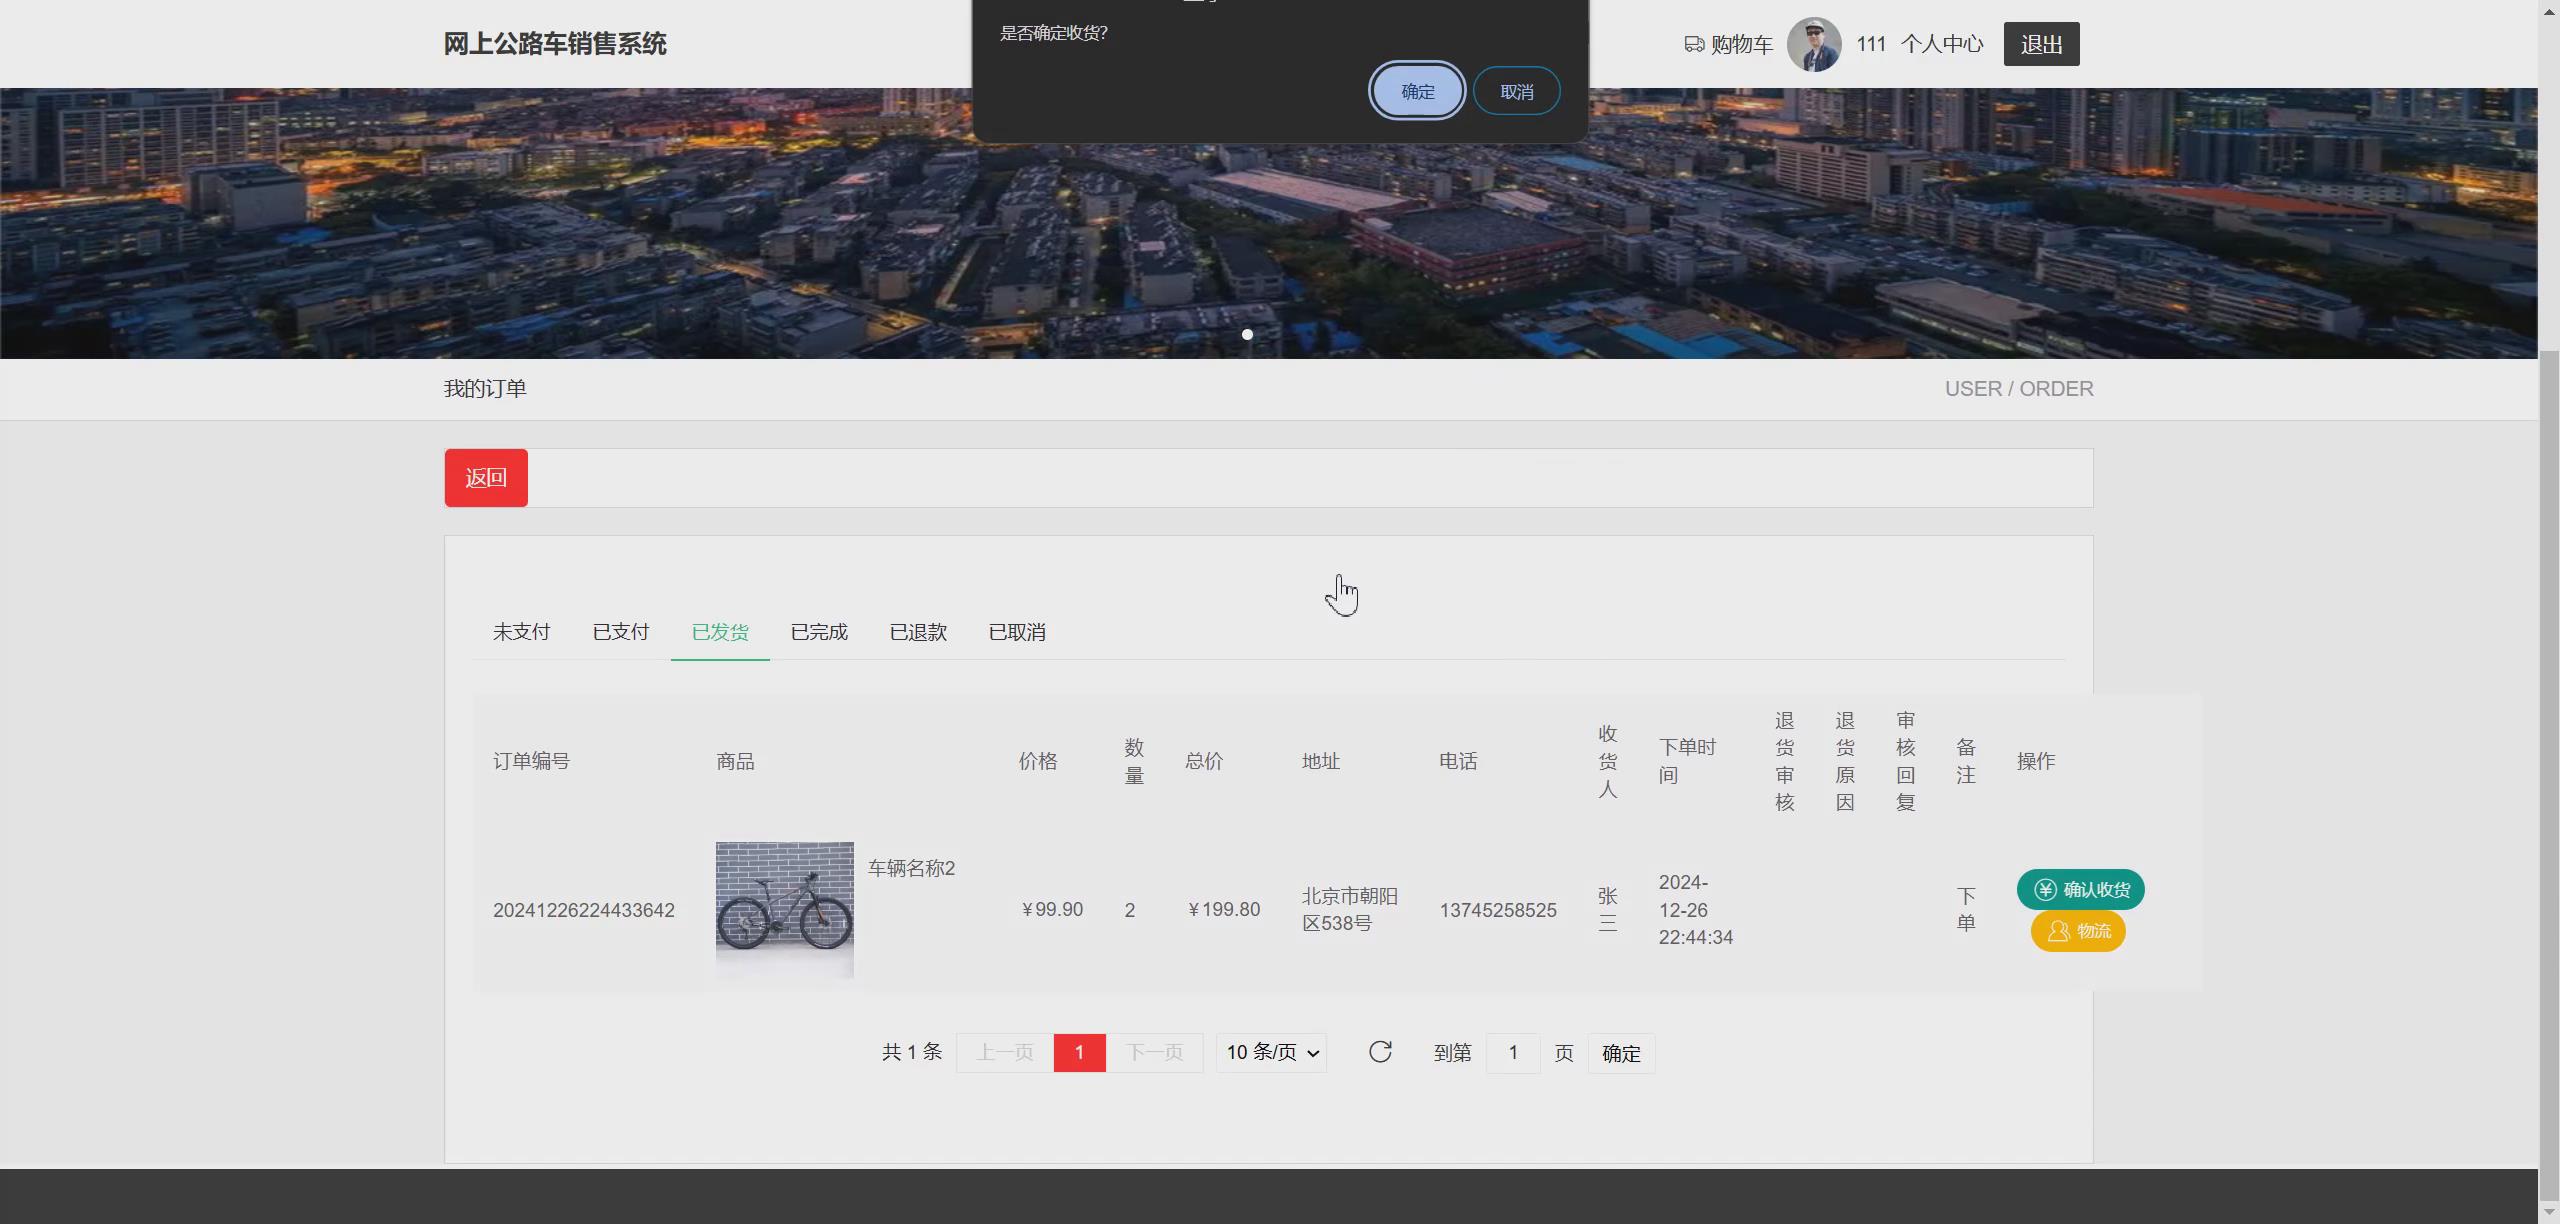Click the red 返回 back button

(486, 478)
